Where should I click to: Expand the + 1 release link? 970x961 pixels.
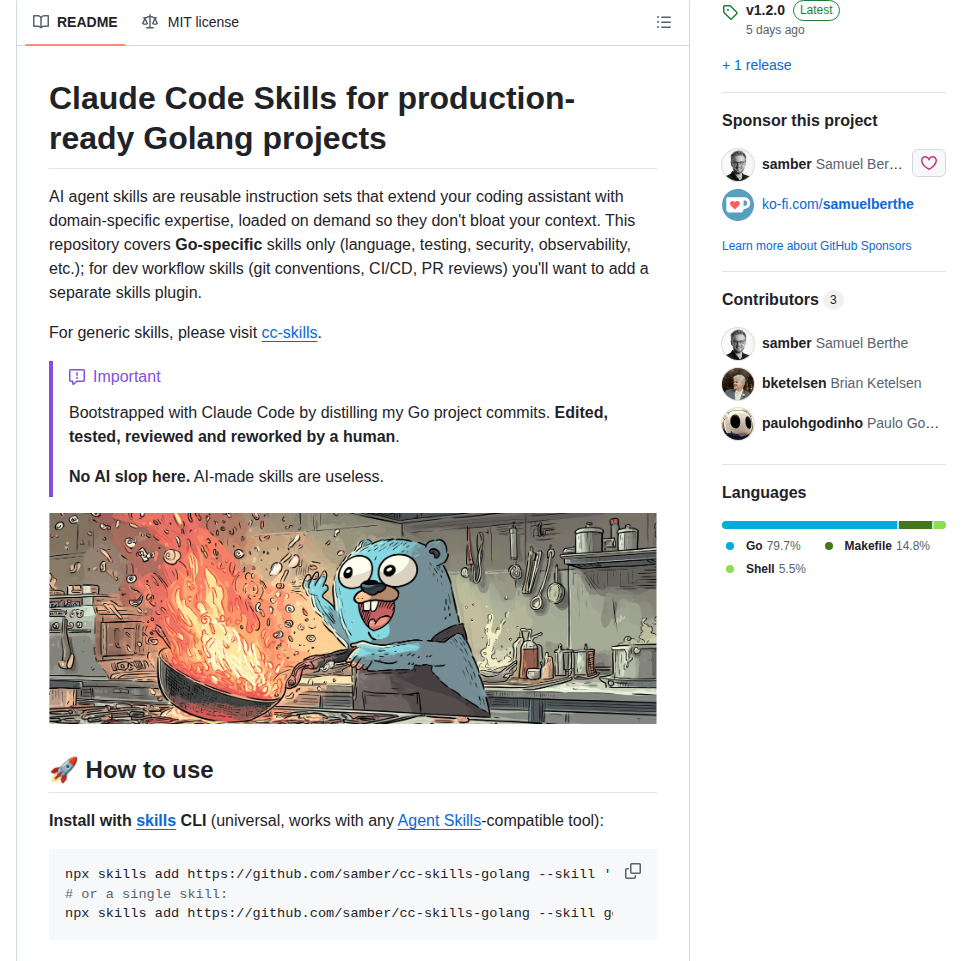(x=756, y=65)
